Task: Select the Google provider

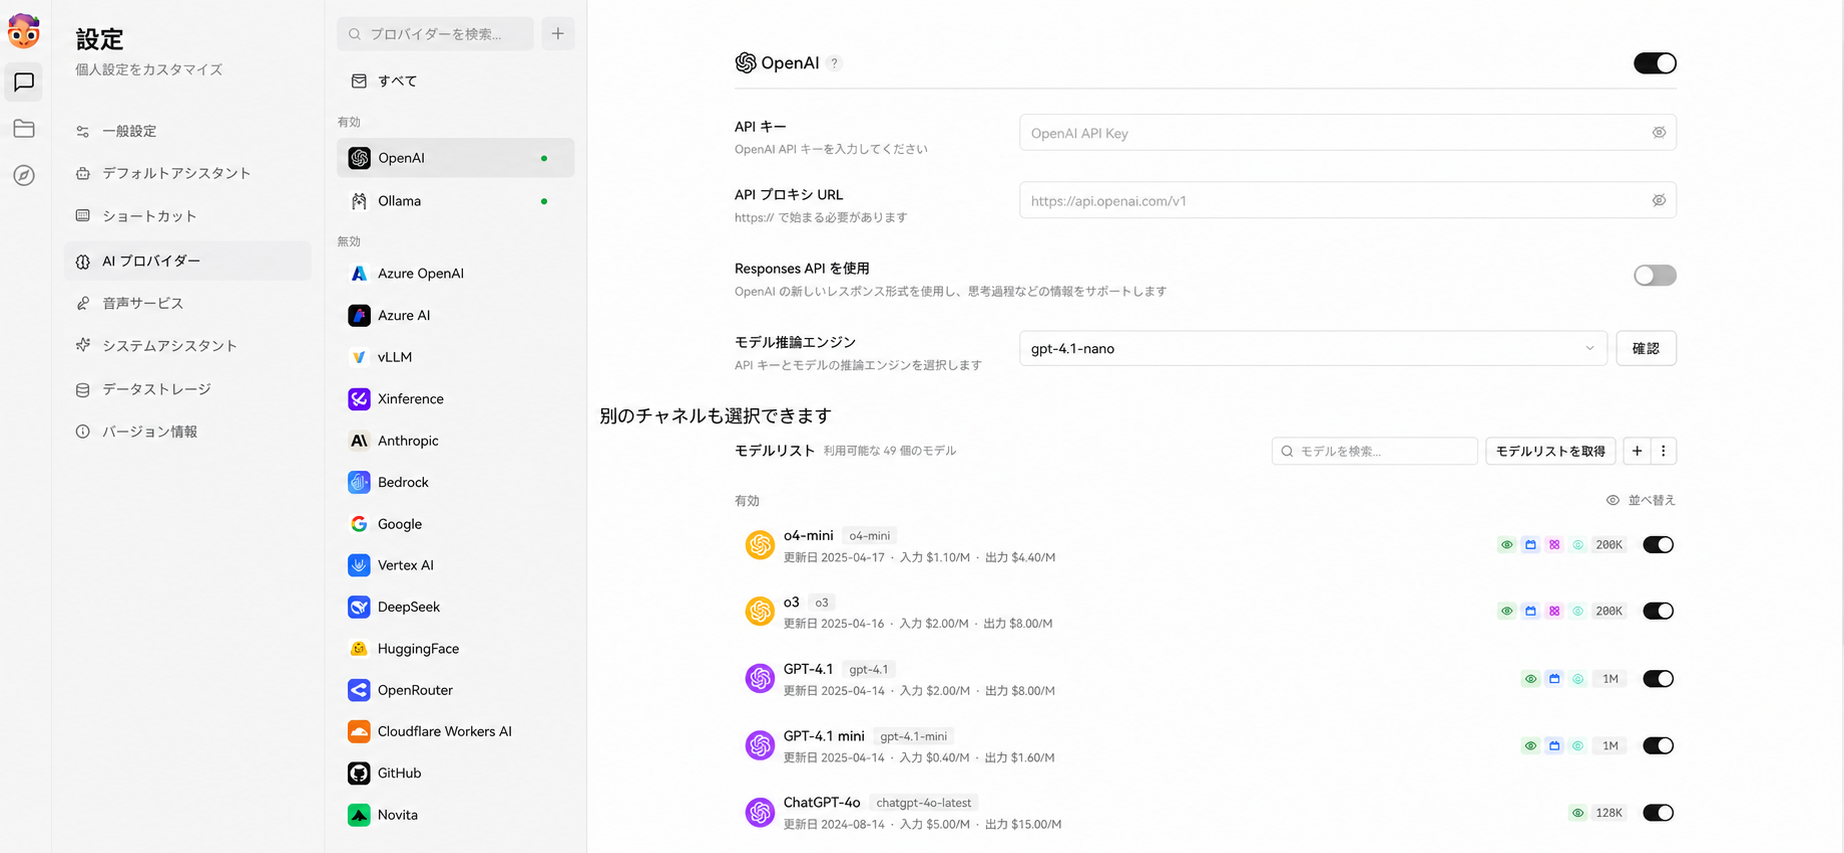Action: pyautogui.click(x=456, y=524)
